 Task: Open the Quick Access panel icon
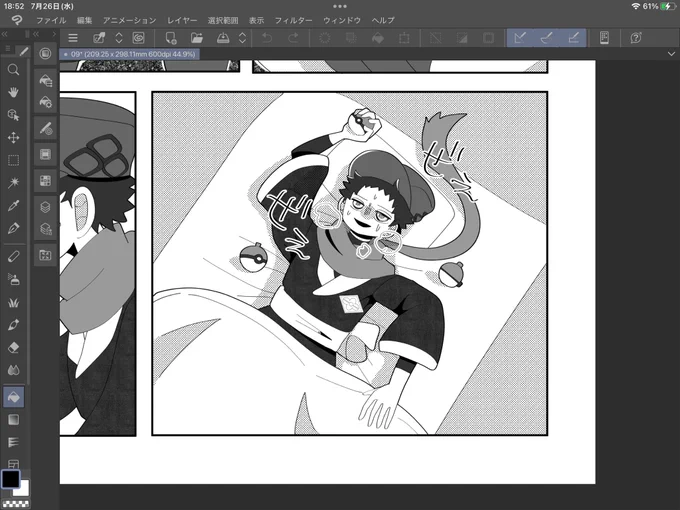point(45,54)
